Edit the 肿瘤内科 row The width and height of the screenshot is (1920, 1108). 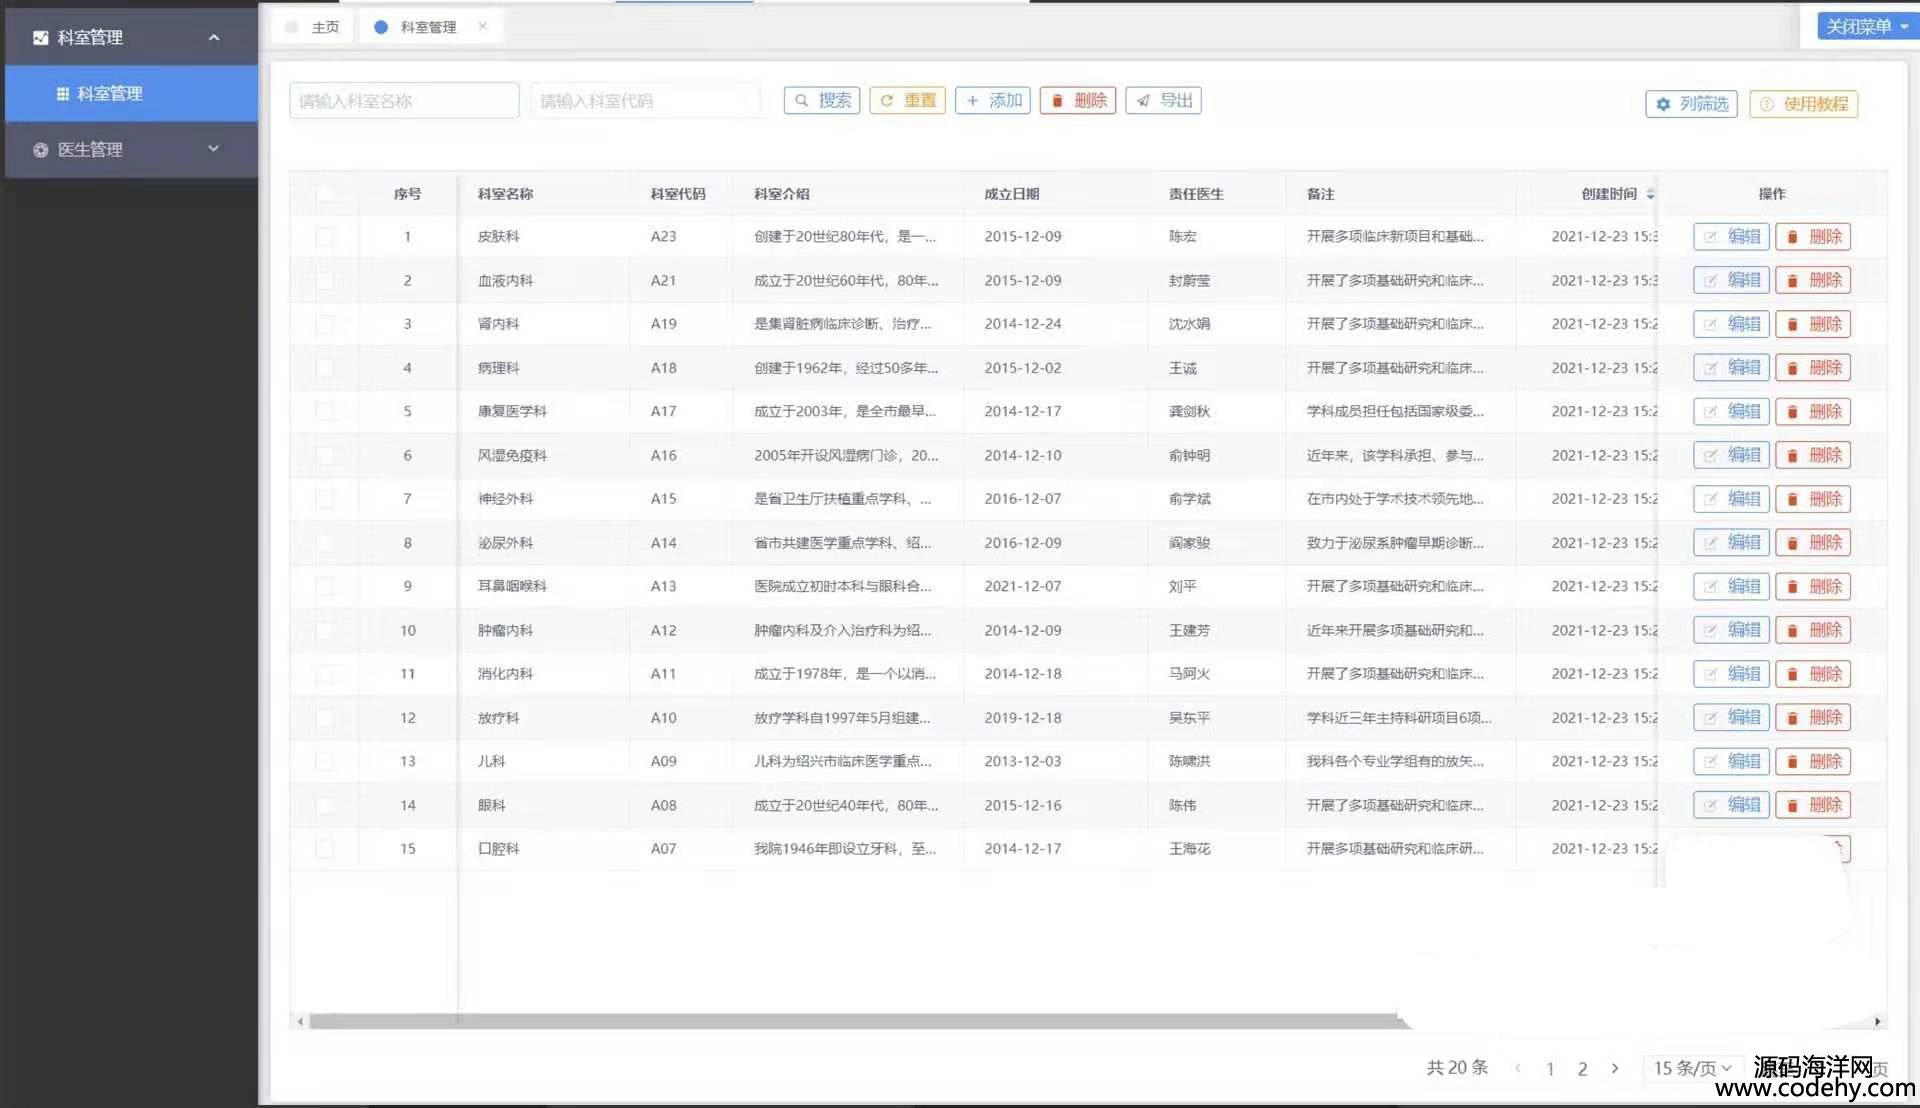click(x=1732, y=630)
